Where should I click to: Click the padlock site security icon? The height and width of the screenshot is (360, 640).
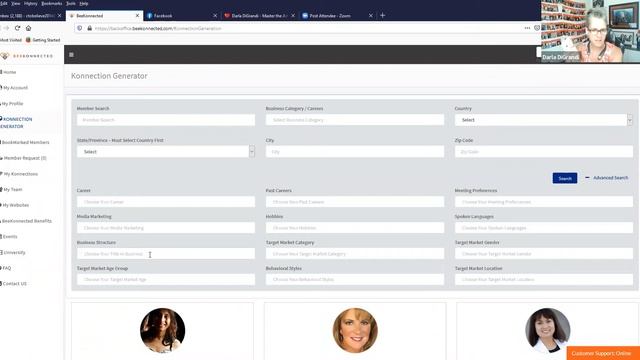[90, 28]
